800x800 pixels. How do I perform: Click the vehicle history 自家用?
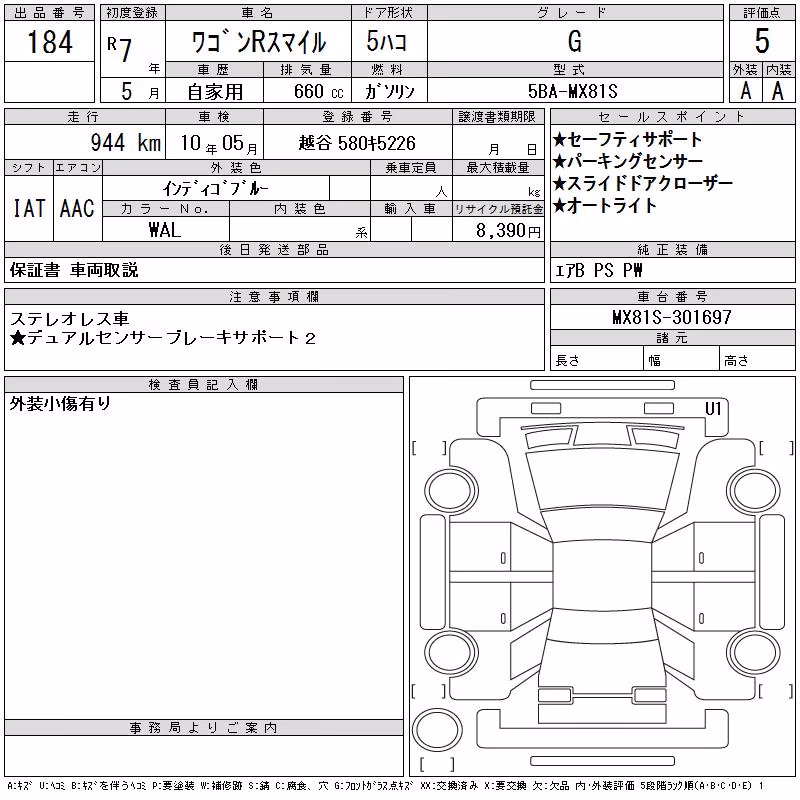215,92
